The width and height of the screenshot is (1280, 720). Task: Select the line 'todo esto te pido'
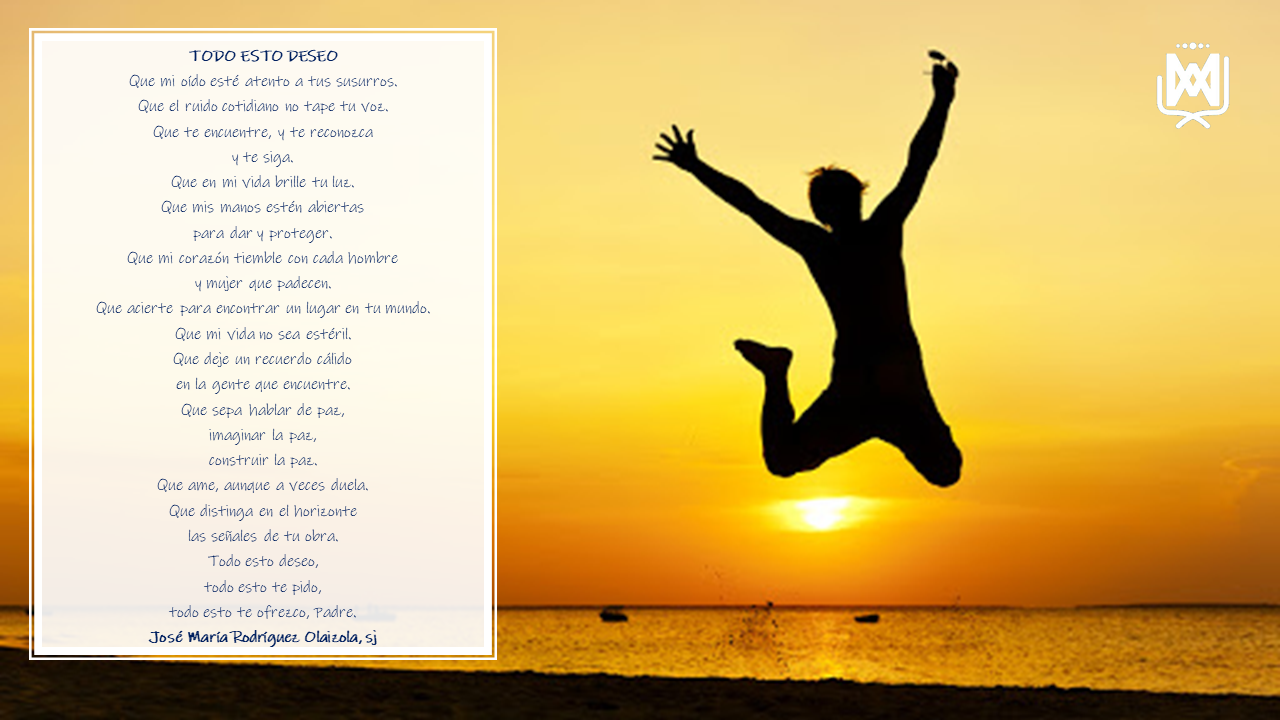[263, 587]
